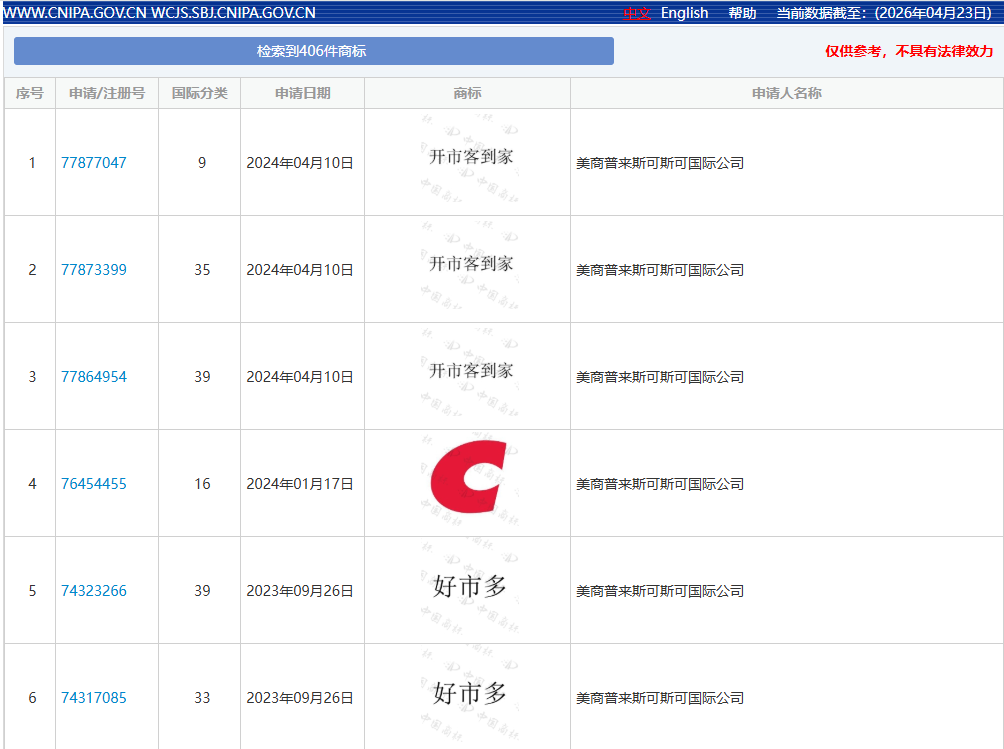Image resolution: width=1004 pixels, height=749 pixels.
Task: Click class 16 in row 4
Action: pyautogui.click(x=202, y=484)
